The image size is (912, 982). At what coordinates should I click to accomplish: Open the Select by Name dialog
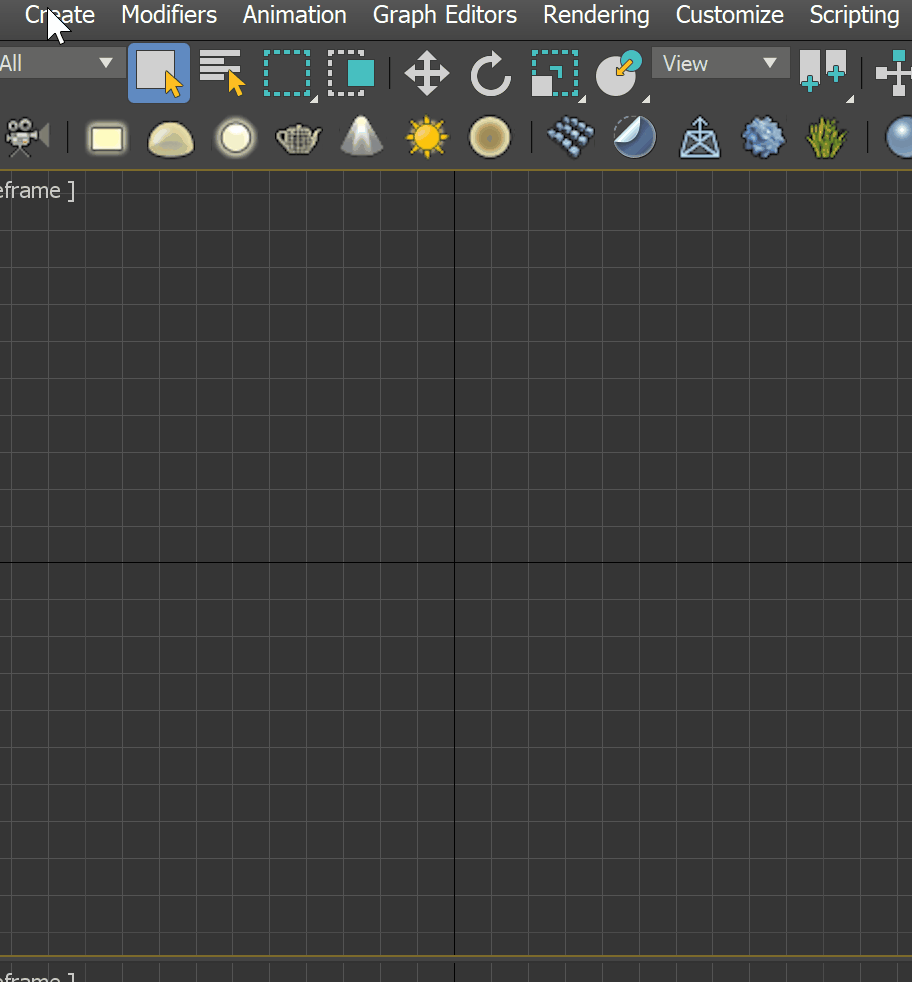[x=220, y=72]
